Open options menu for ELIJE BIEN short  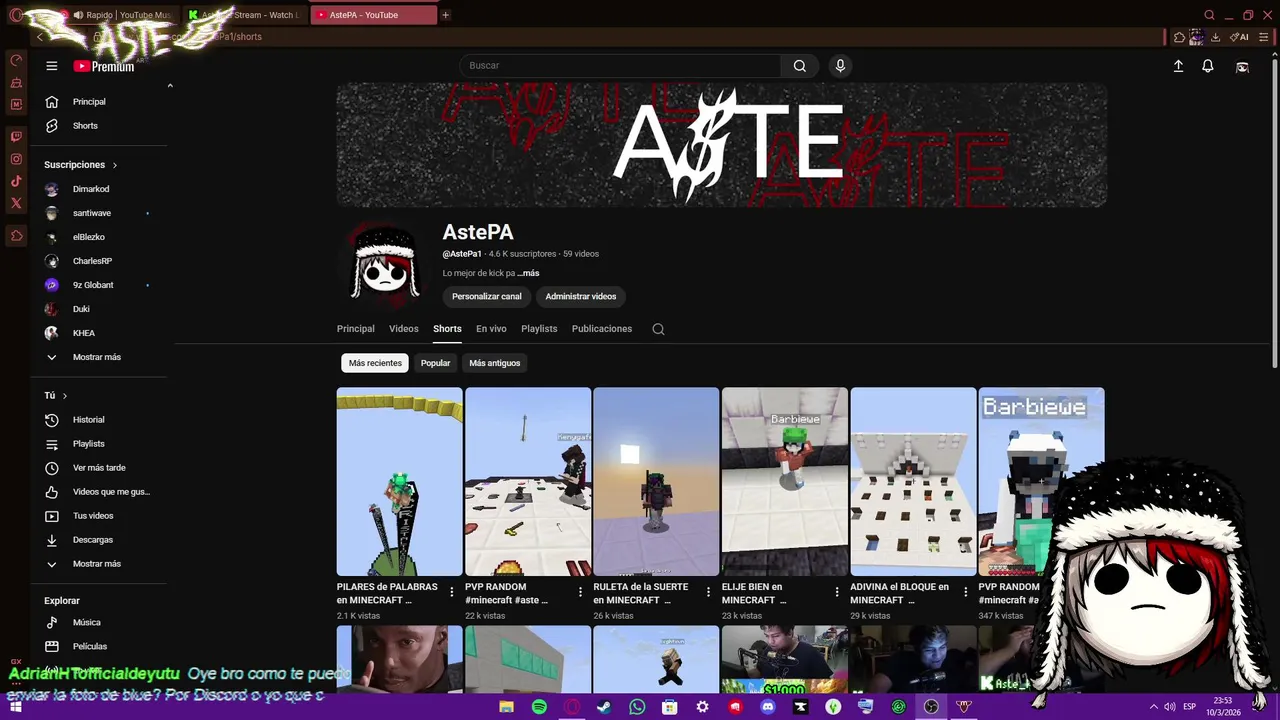coord(837,592)
